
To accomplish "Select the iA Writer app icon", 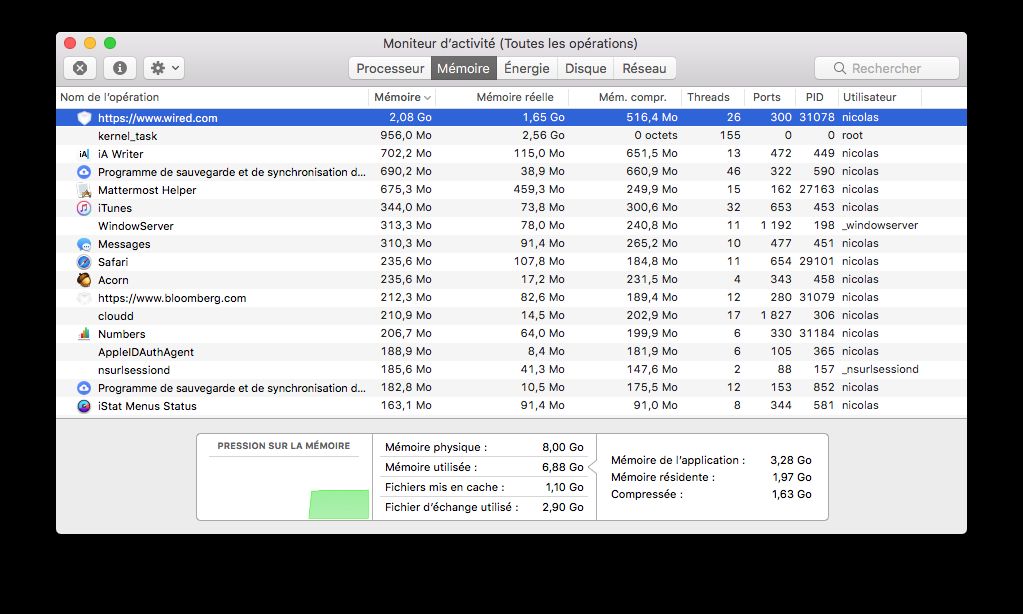I will (84, 154).
